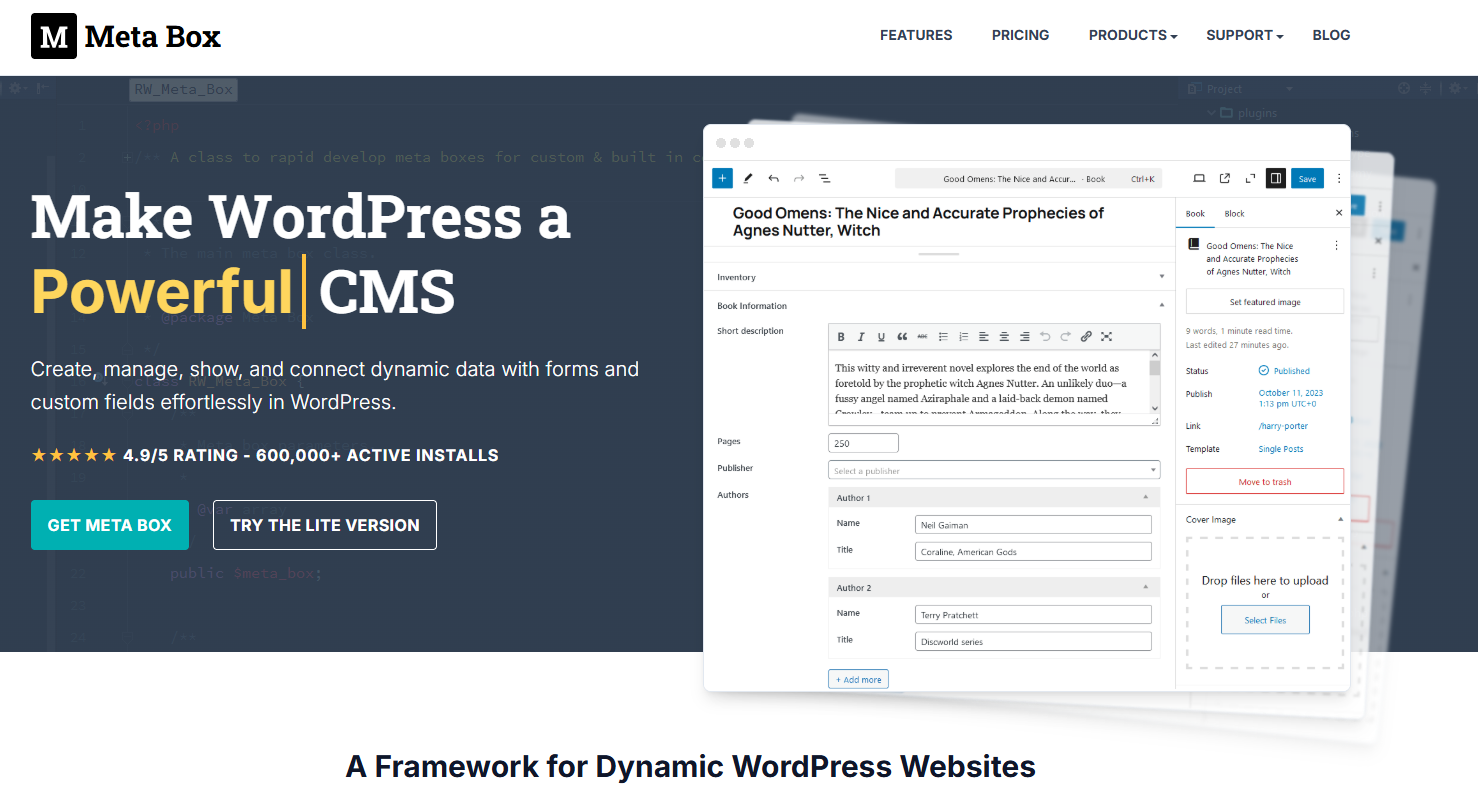The image size is (1478, 785).
Task: Open the command palette bar showing Ctrl+K
Action: pyautogui.click(x=1028, y=179)
